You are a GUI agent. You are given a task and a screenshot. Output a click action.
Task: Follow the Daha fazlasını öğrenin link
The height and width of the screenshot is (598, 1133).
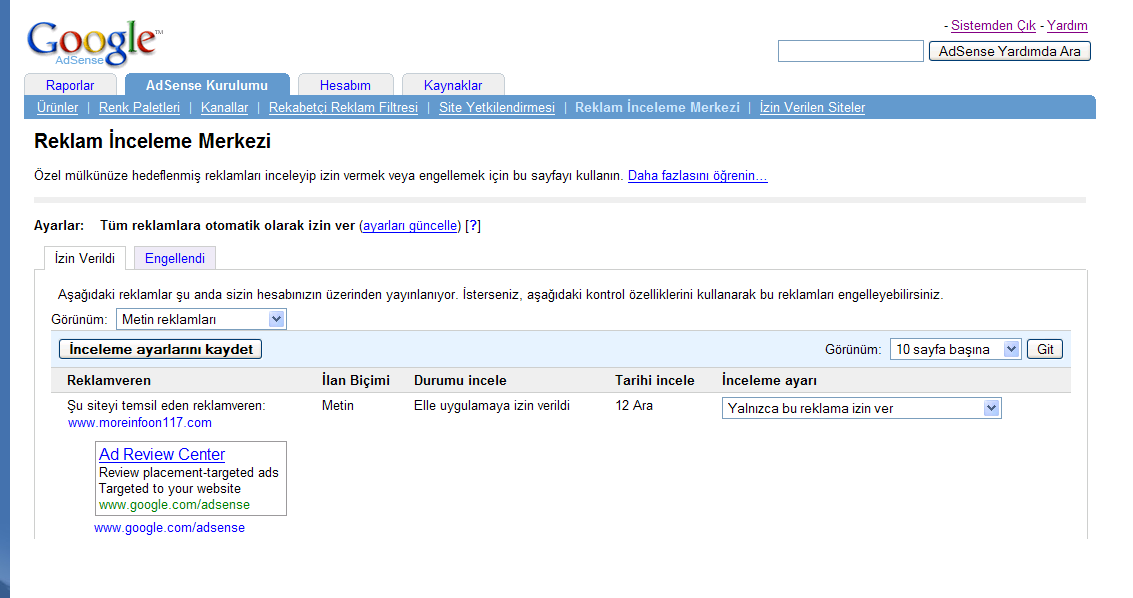(x=697, y=176)
